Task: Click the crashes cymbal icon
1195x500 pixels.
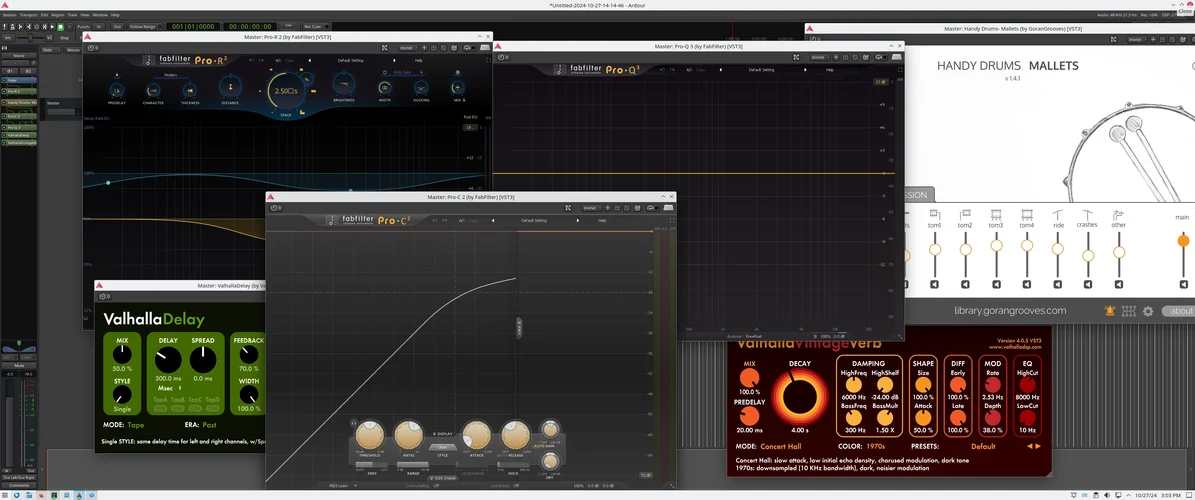Action: pos(1087,214)
